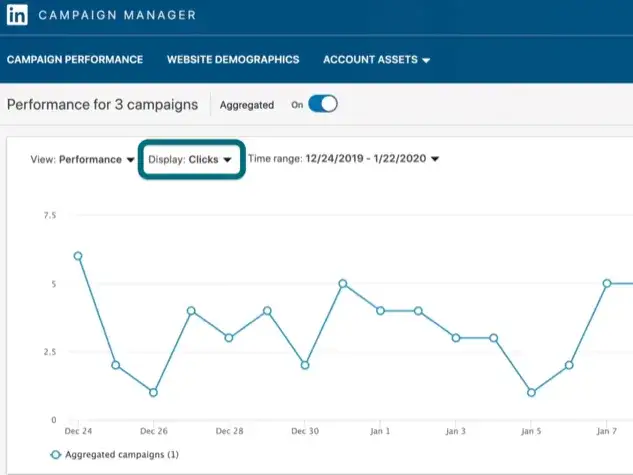Click the Aggregated campaigns (1) legend label
633x475 pixels.
point(121,455)
